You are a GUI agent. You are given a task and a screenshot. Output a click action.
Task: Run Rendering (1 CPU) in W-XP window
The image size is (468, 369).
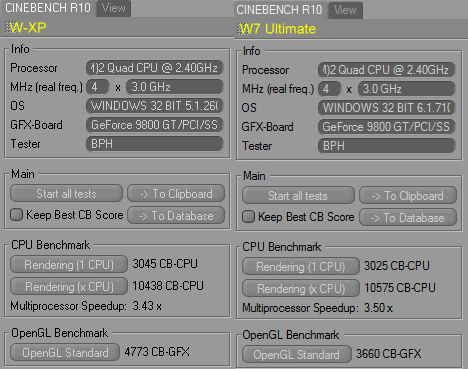[x=69, y=265]
